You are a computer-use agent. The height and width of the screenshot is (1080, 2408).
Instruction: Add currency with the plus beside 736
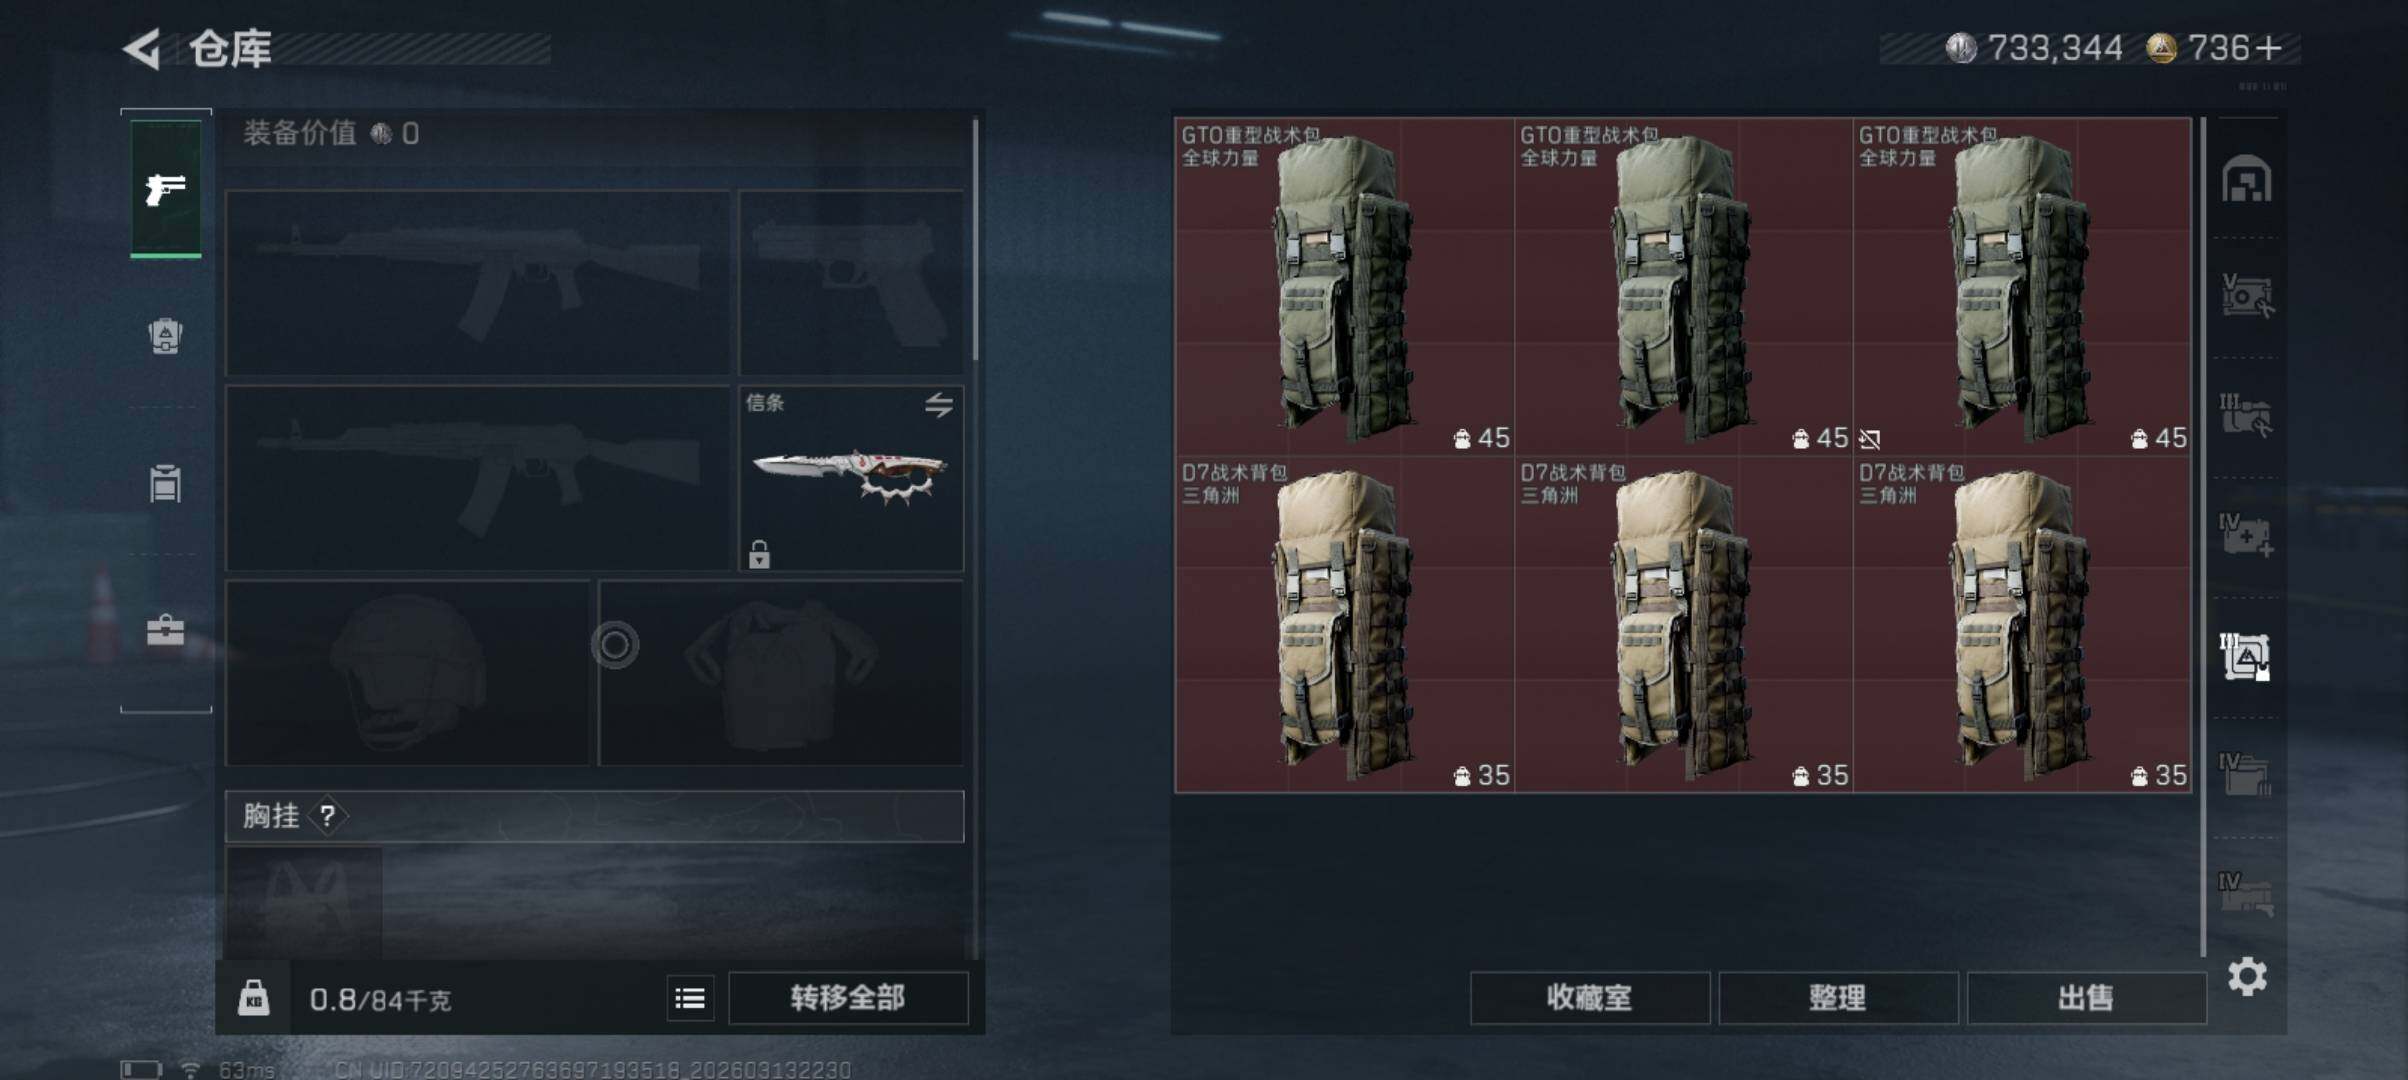[x=2269, y=48]
